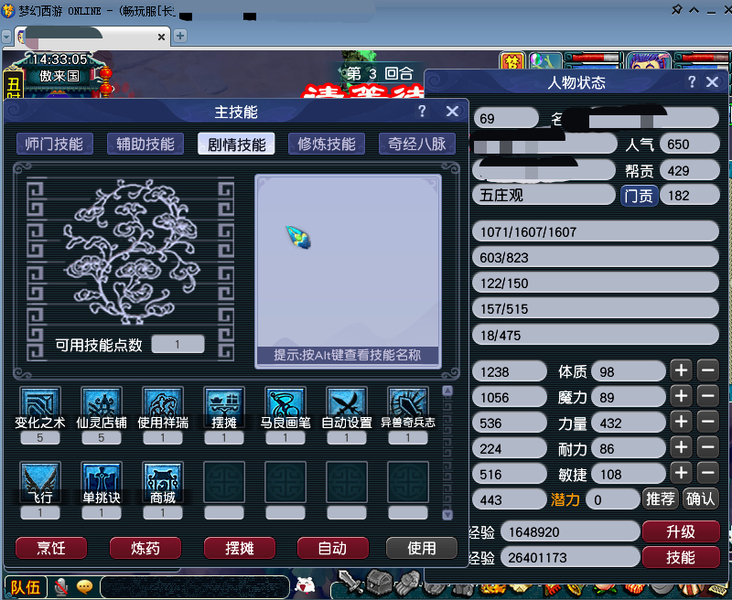The image size is (732, 600).
Task: Open the treasure chest icon in bottom toolbar
Action: 380,581
